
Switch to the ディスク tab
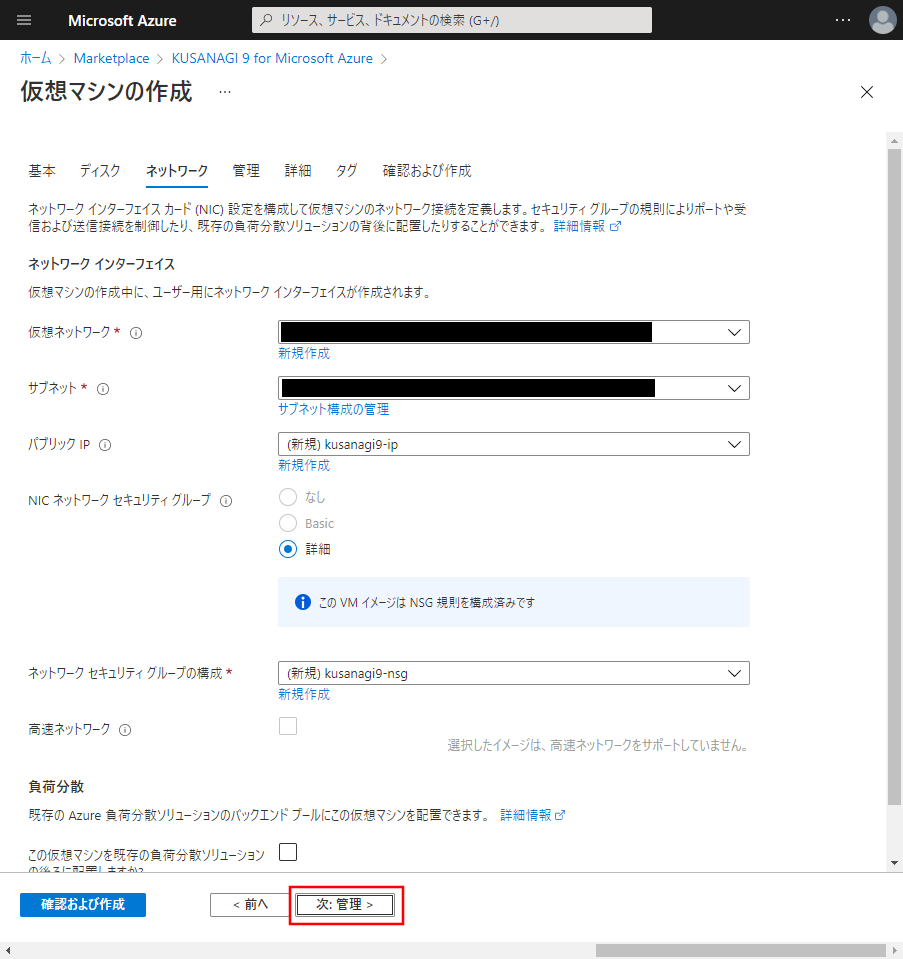100,171
